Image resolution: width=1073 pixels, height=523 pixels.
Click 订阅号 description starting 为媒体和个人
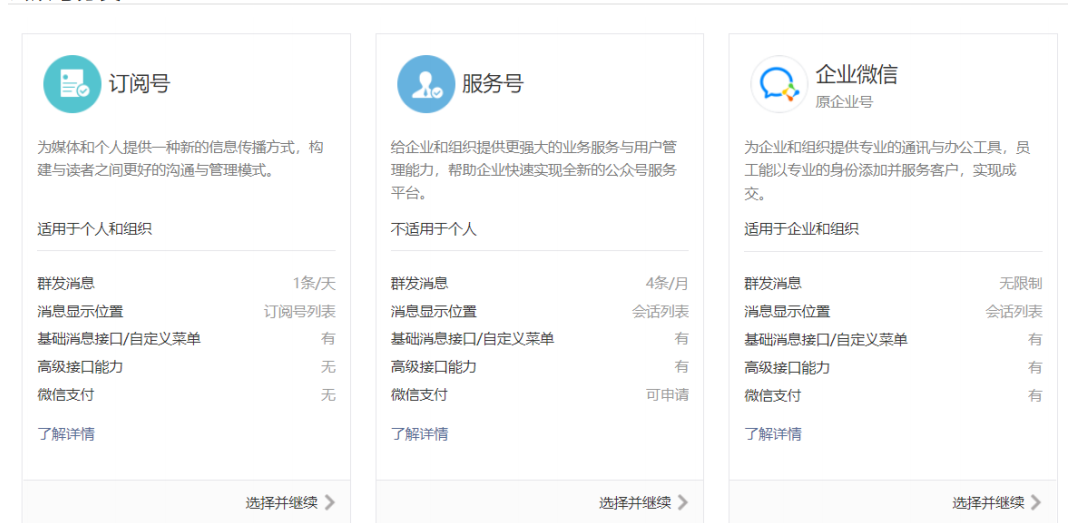180,159
